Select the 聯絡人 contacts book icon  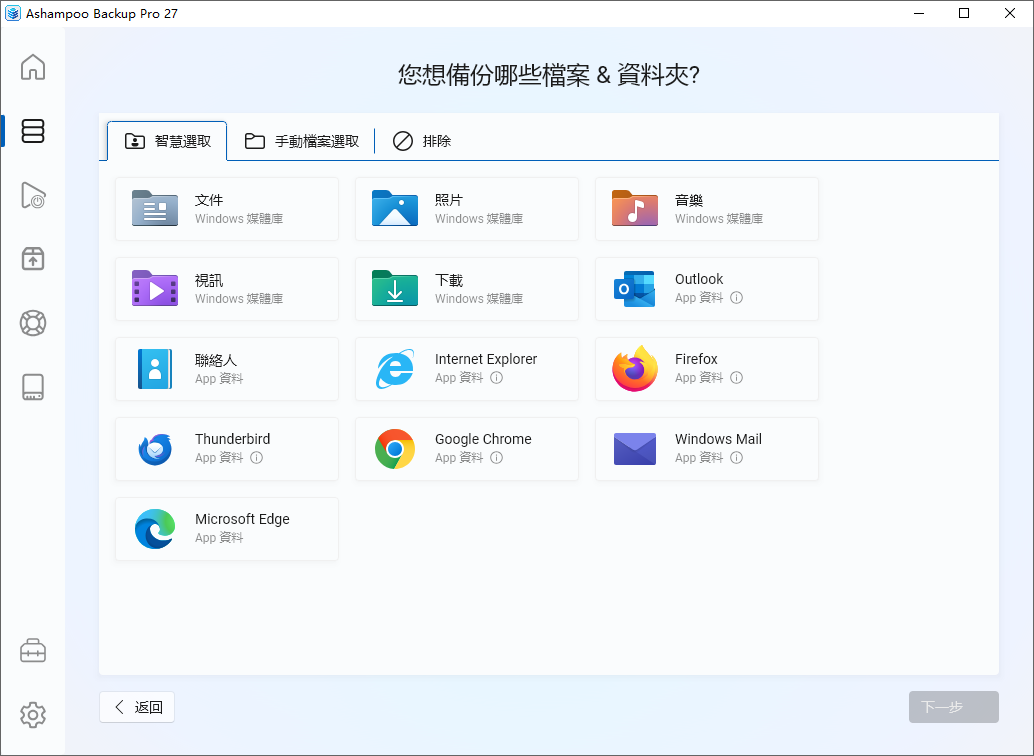(x=155, y=369)
